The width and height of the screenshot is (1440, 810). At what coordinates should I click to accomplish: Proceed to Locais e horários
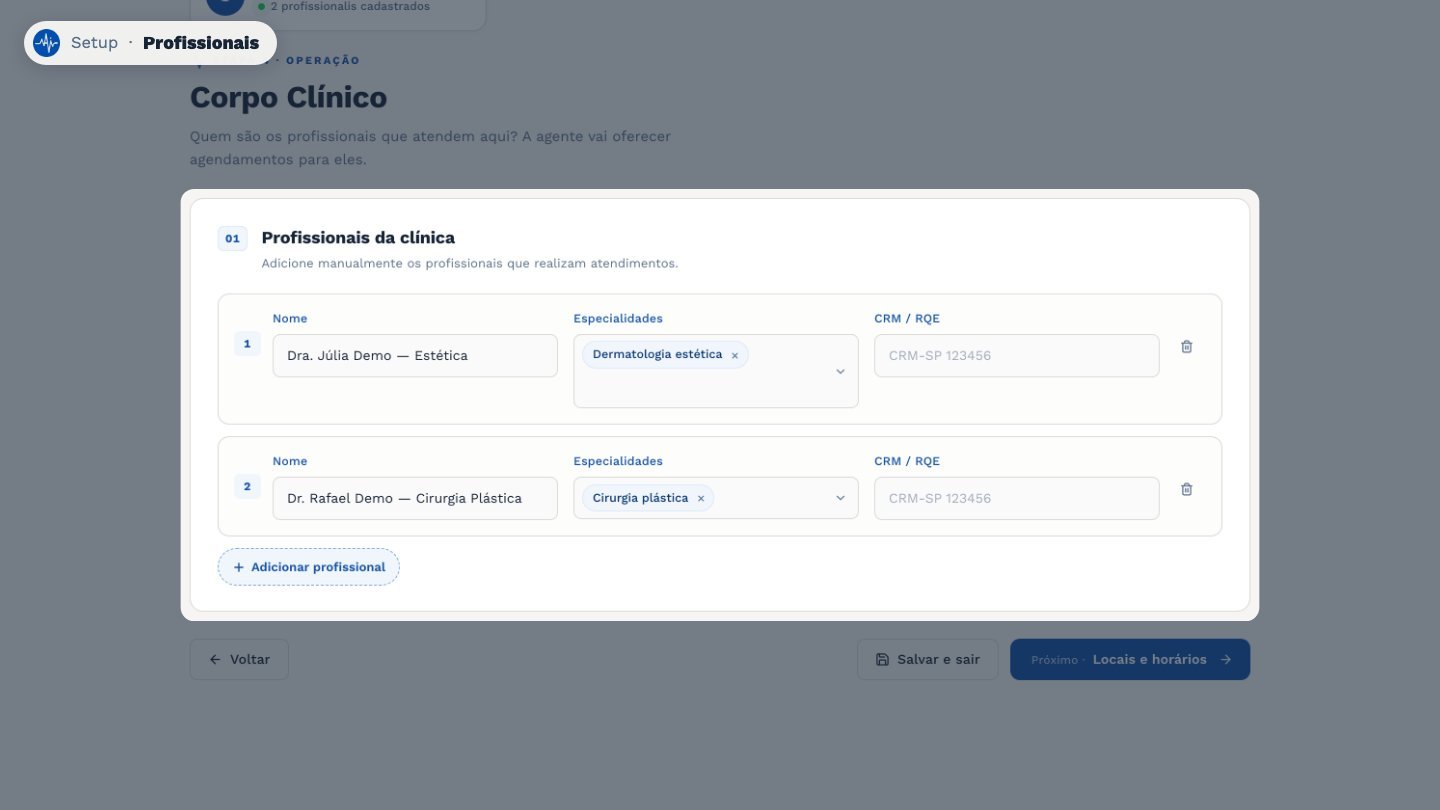(1130, 660)
